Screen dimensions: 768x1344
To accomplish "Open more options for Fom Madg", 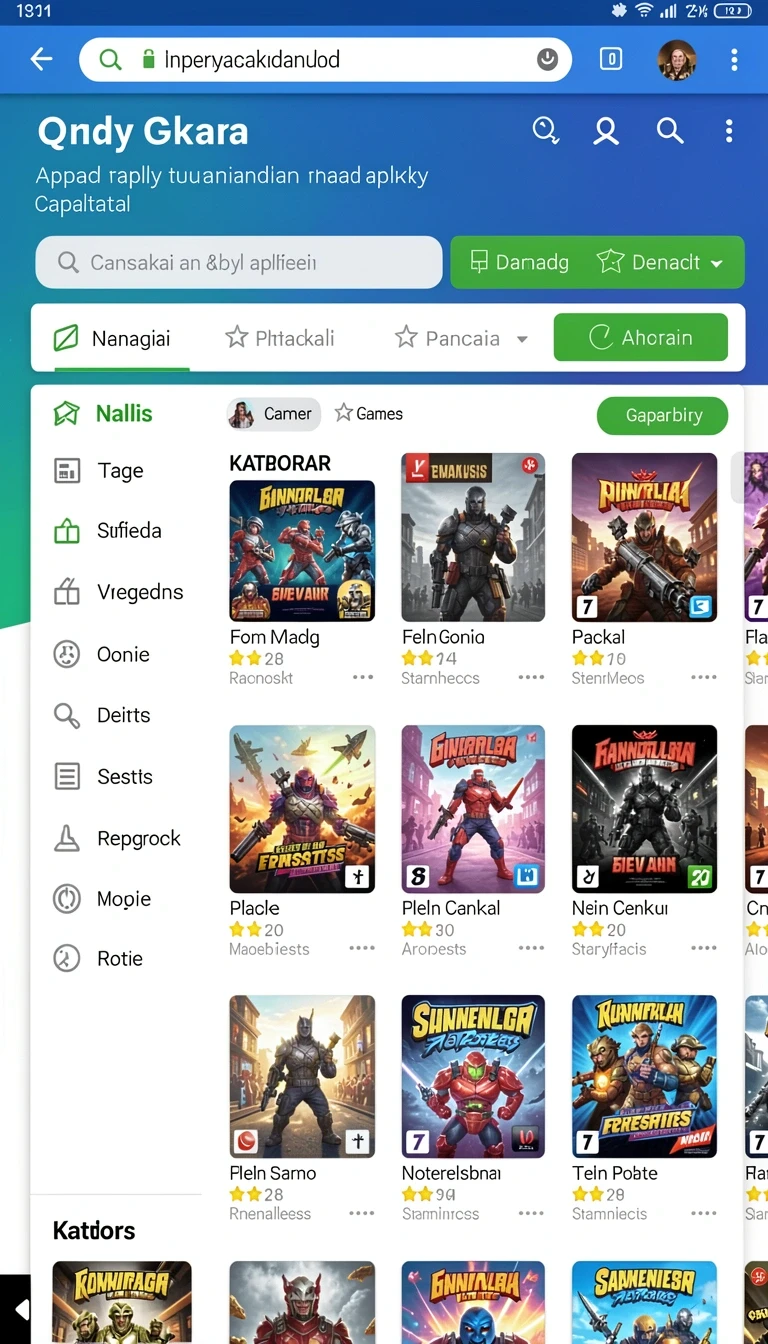I will point(362,678).
